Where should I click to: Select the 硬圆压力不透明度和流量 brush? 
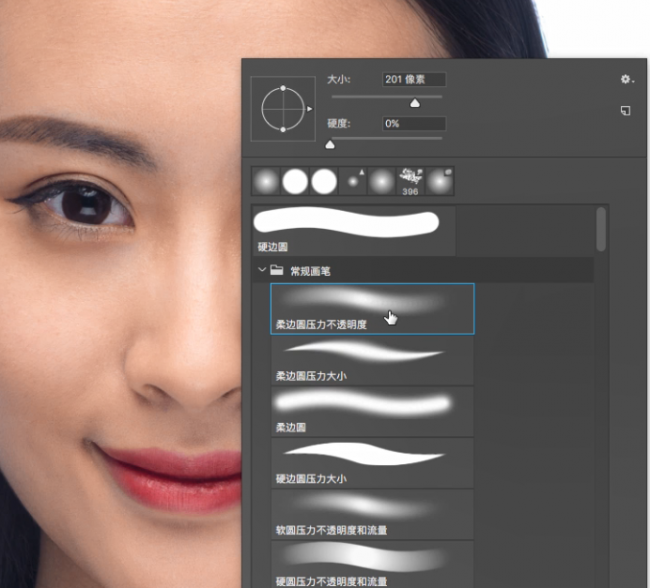point(372,564)
